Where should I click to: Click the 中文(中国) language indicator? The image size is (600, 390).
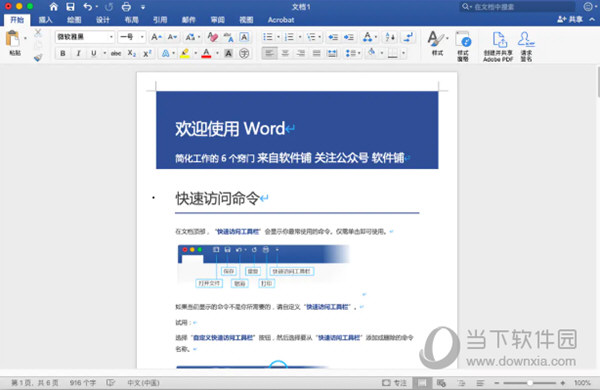[143, 383]
